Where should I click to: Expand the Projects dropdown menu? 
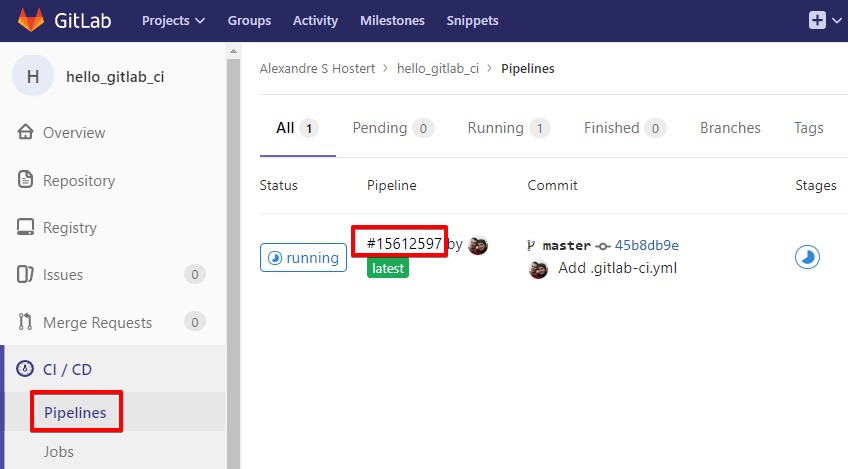pos(173,20)
